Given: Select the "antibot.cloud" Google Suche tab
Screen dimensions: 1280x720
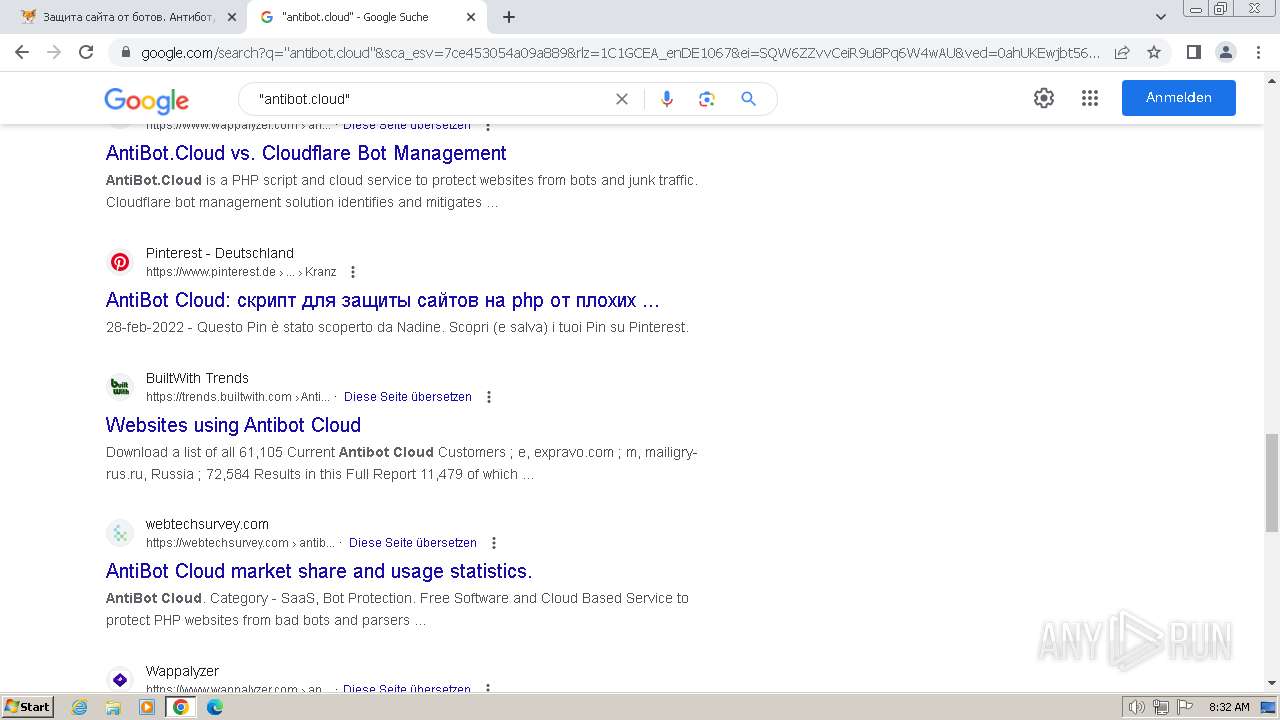Looking at the screenshot, I should point(365,17).
